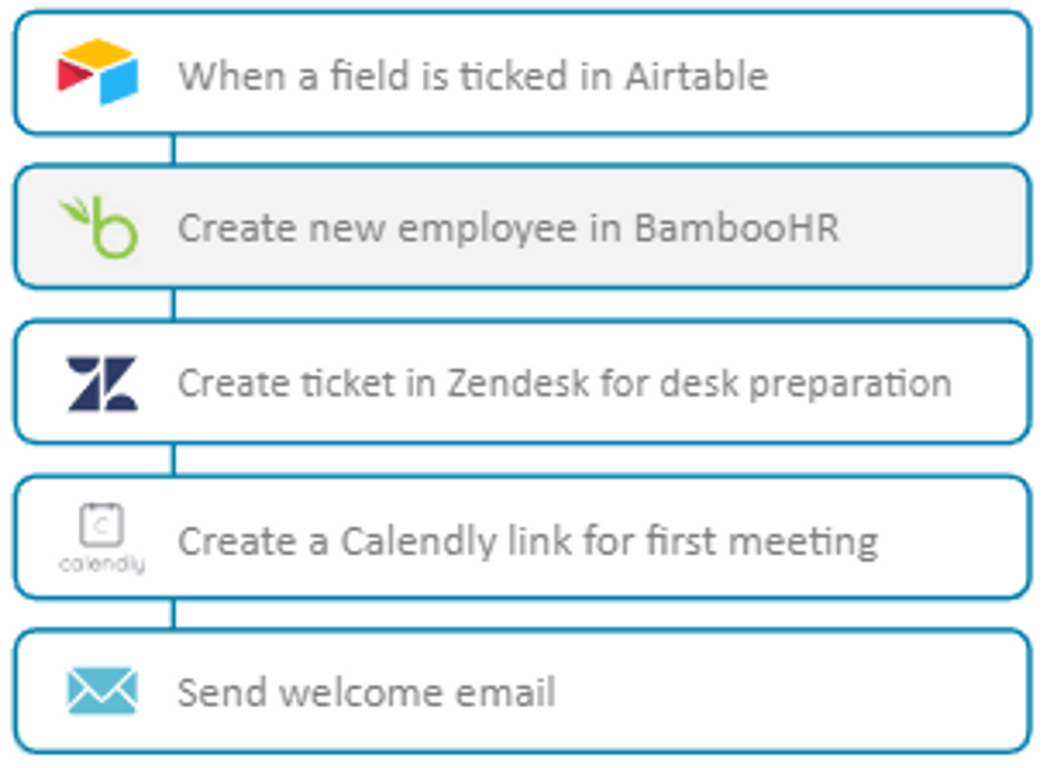Open the welcome email step box

522,691
